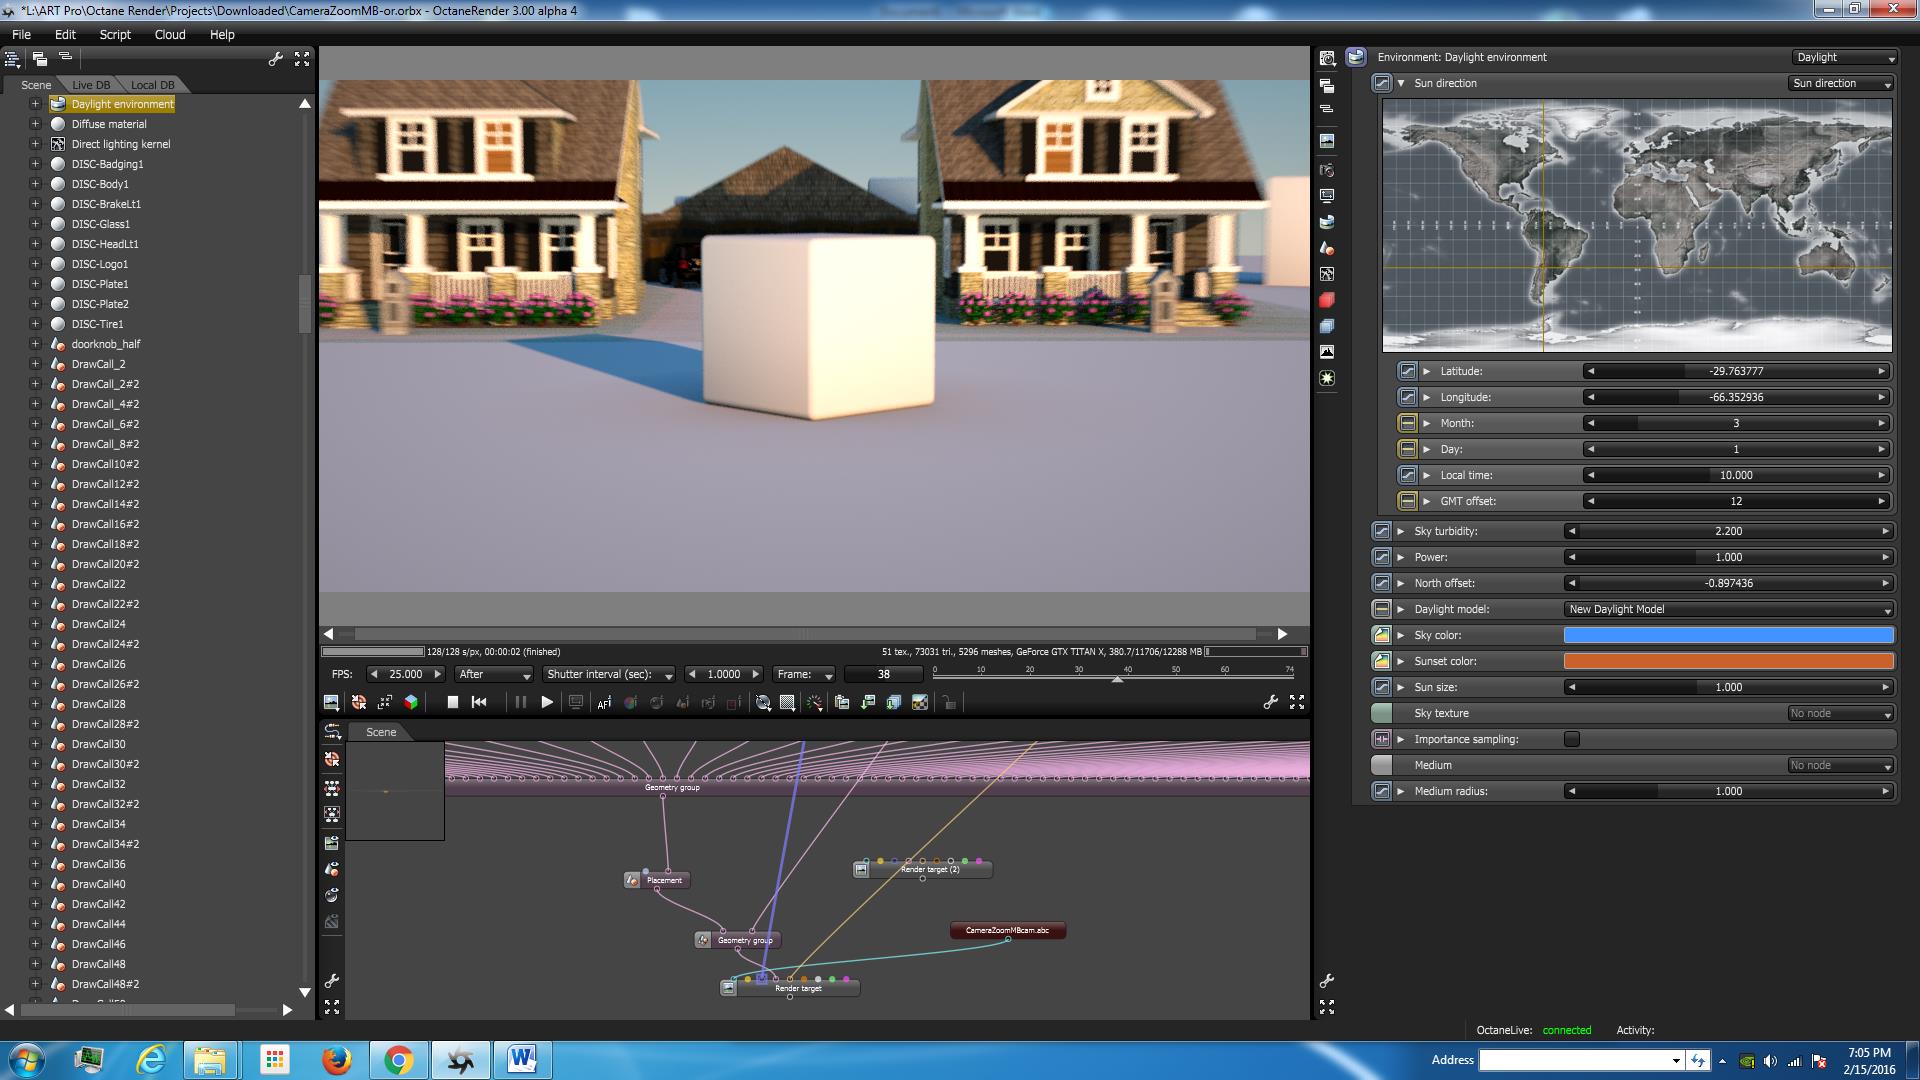Viewport: 1920px width, 1080px height.
Task: Switch to the Live DB tab
Action: pyautogui.click(x=91, y=85)
